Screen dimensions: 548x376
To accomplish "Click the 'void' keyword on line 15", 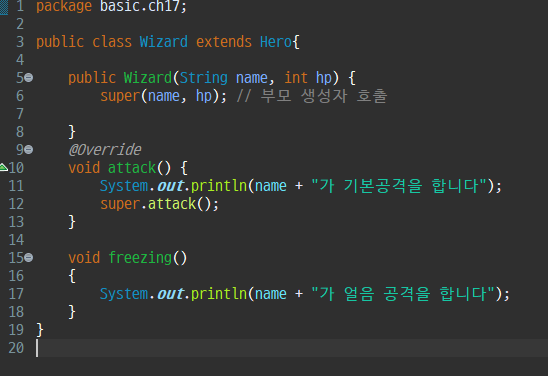I will [84, 258].
